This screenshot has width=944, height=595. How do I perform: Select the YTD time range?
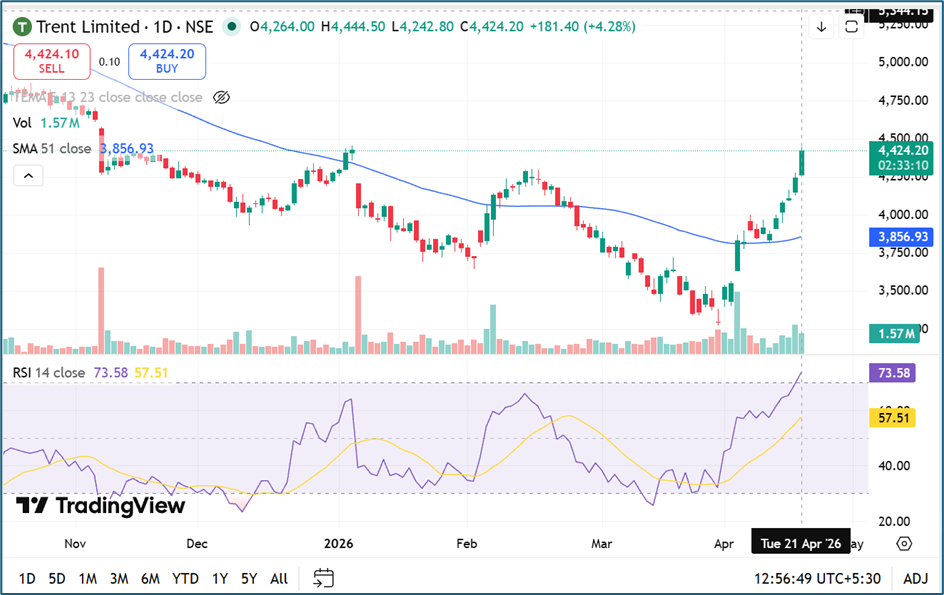(185, 578)
